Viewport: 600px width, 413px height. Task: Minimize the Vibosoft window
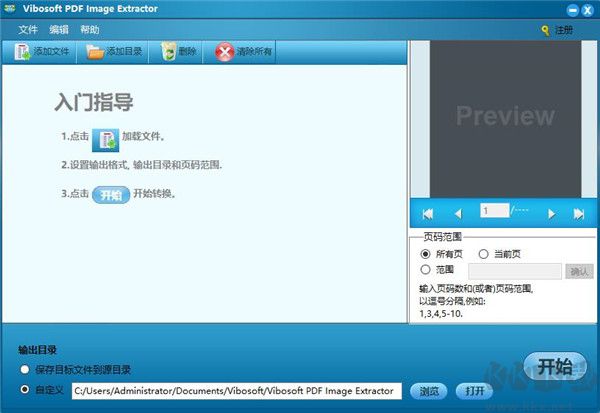coord(572,10)
